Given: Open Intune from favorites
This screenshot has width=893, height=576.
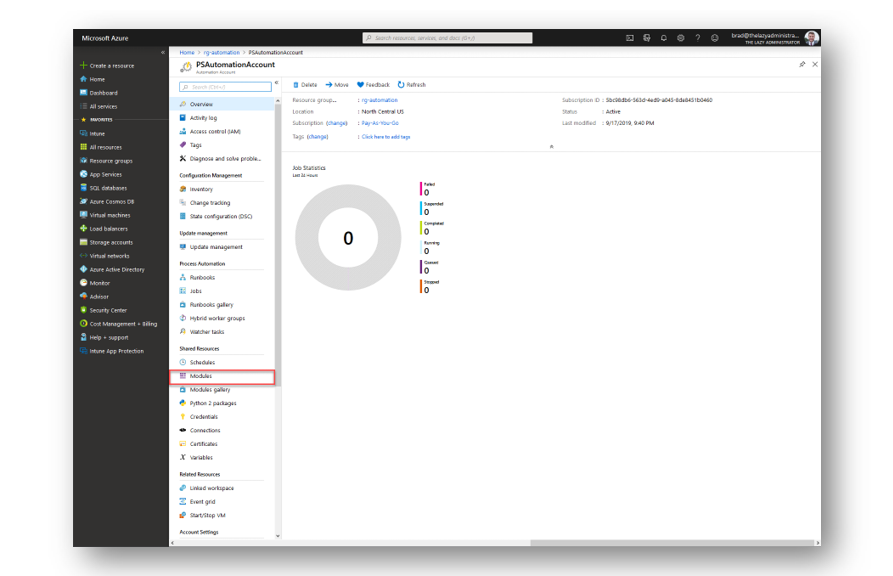Looking at the screenshot, I should coord(92,134).
